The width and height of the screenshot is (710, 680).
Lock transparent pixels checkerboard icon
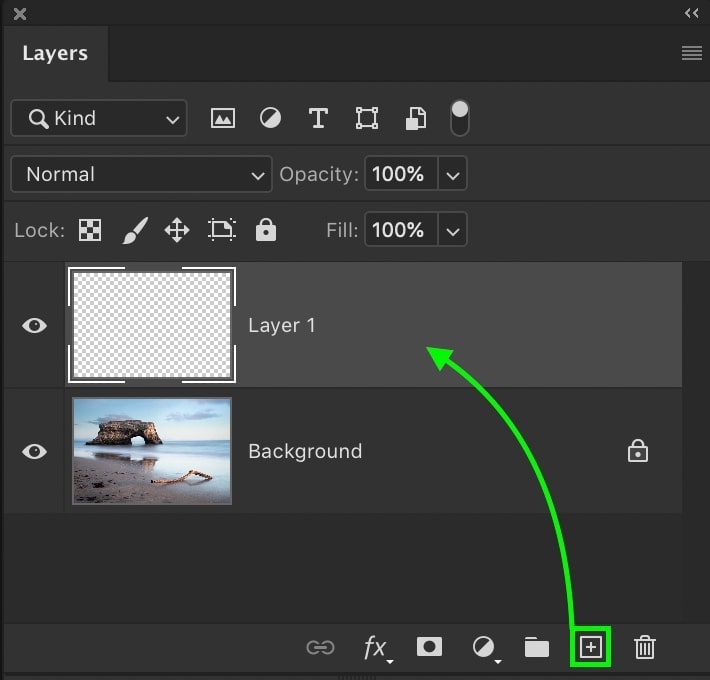coord(90,230)
